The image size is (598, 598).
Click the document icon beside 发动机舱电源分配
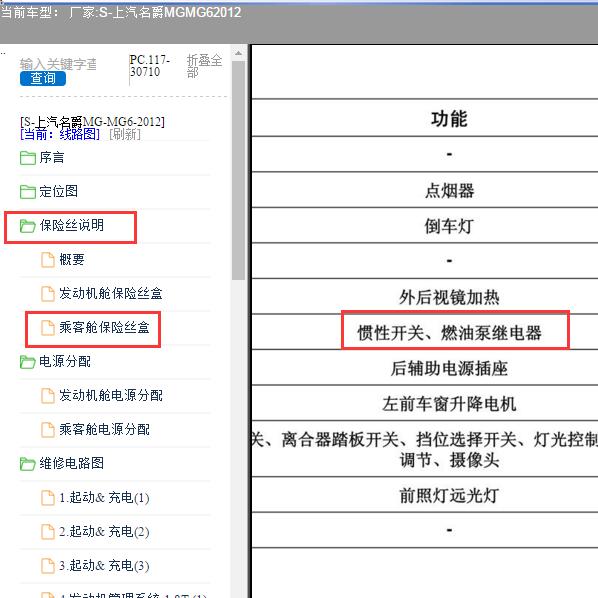[48, 395]
